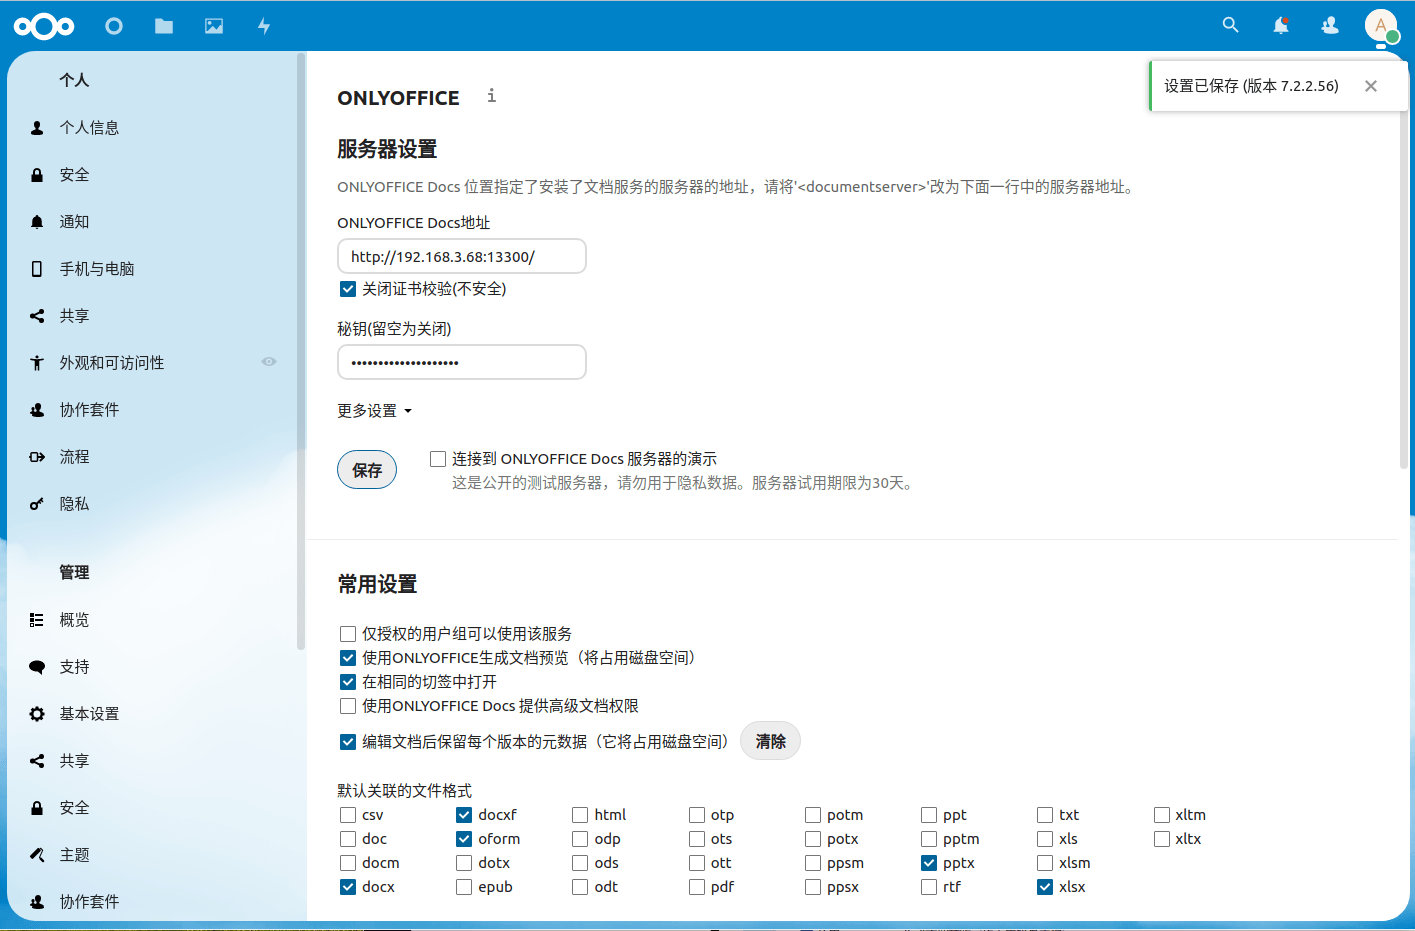Check the doc format box
Screen dimensions: 1415x931
(x=348, y=839)
